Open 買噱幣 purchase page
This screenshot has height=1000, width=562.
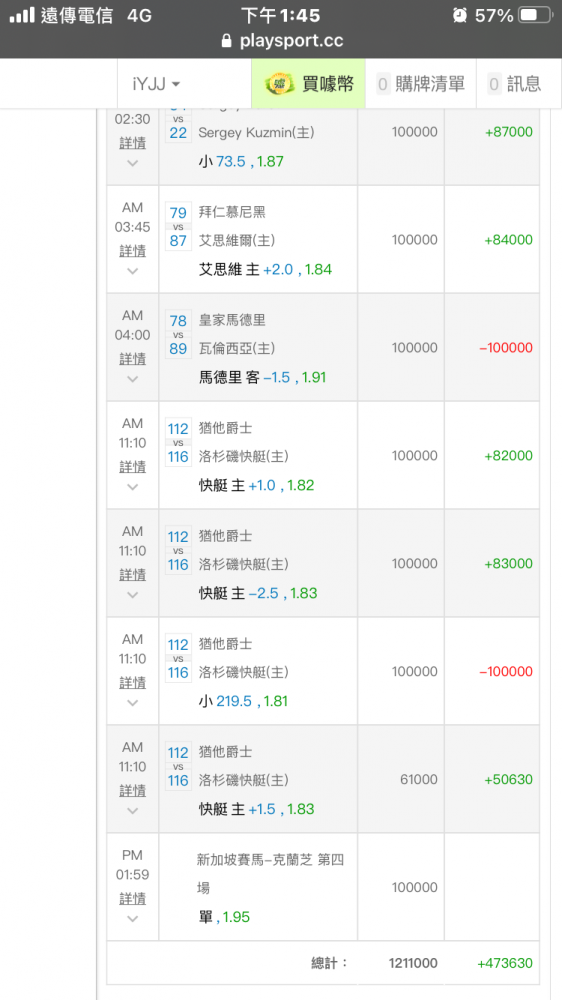click(309, 84)
